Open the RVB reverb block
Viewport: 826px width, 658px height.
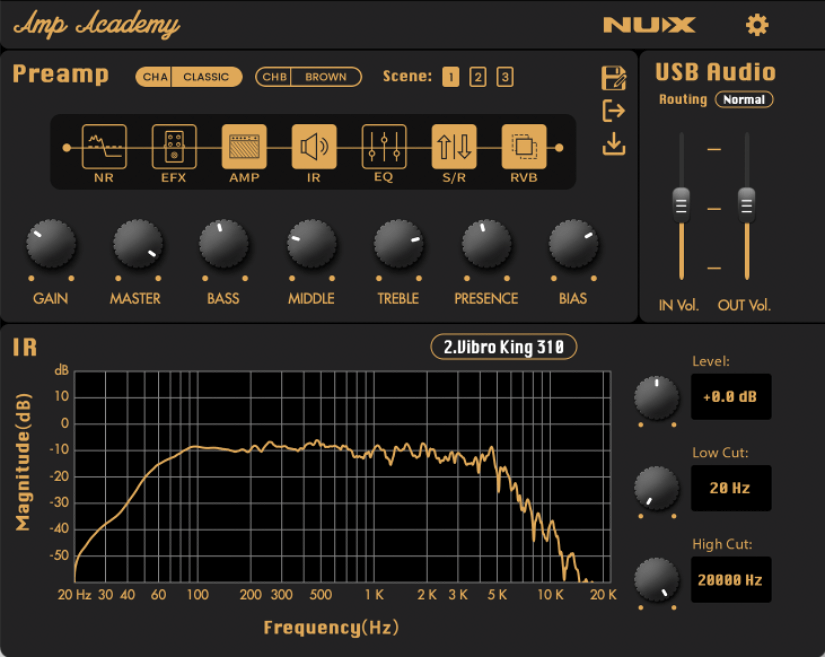point(524,147)
